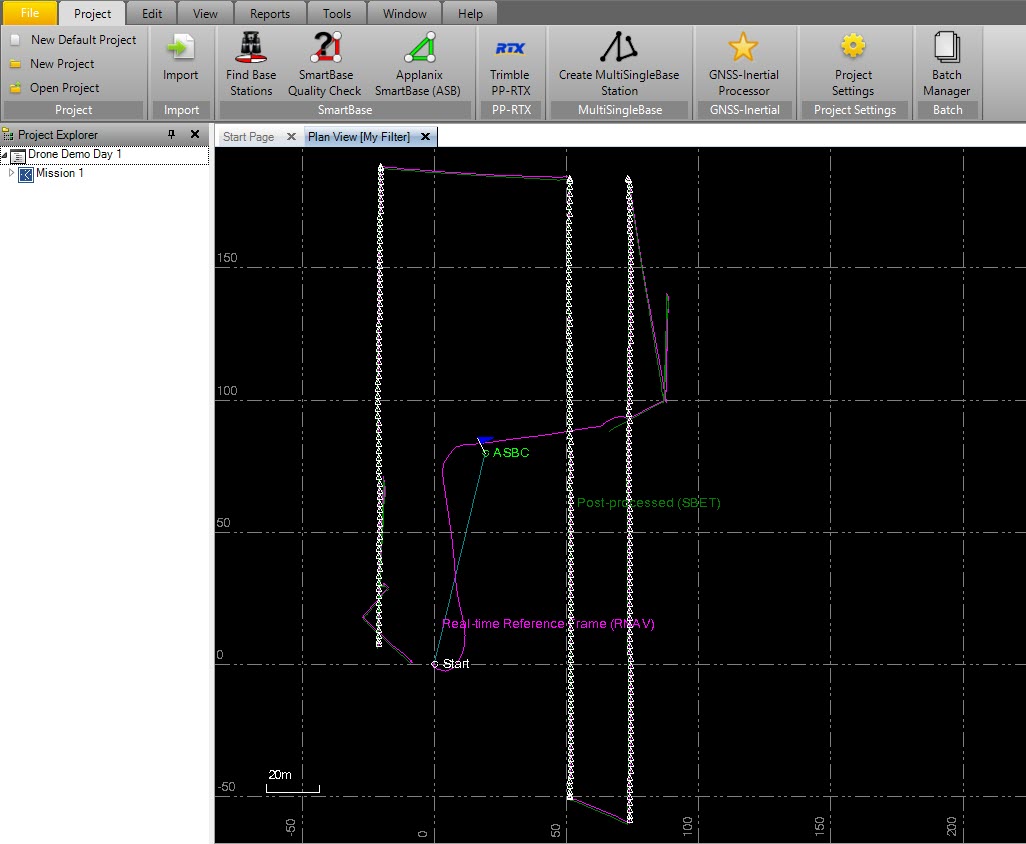Click Open Project
Screen dimensions: 1026x844
click(x=64, y=88)
